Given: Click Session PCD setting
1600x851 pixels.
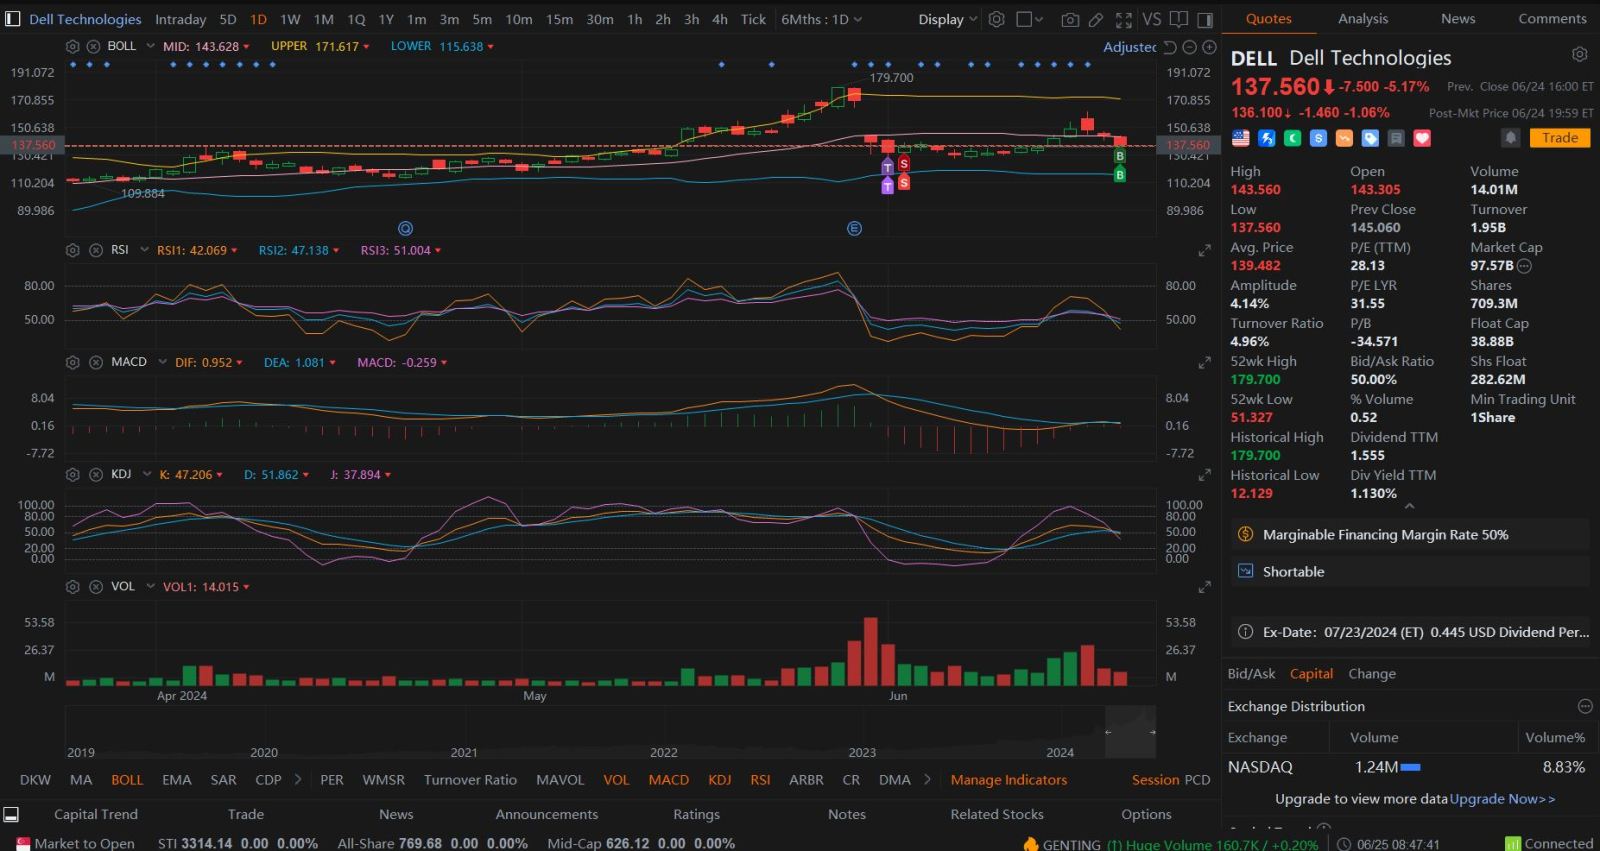Looking at the screenshot, I should [1171, 779].
